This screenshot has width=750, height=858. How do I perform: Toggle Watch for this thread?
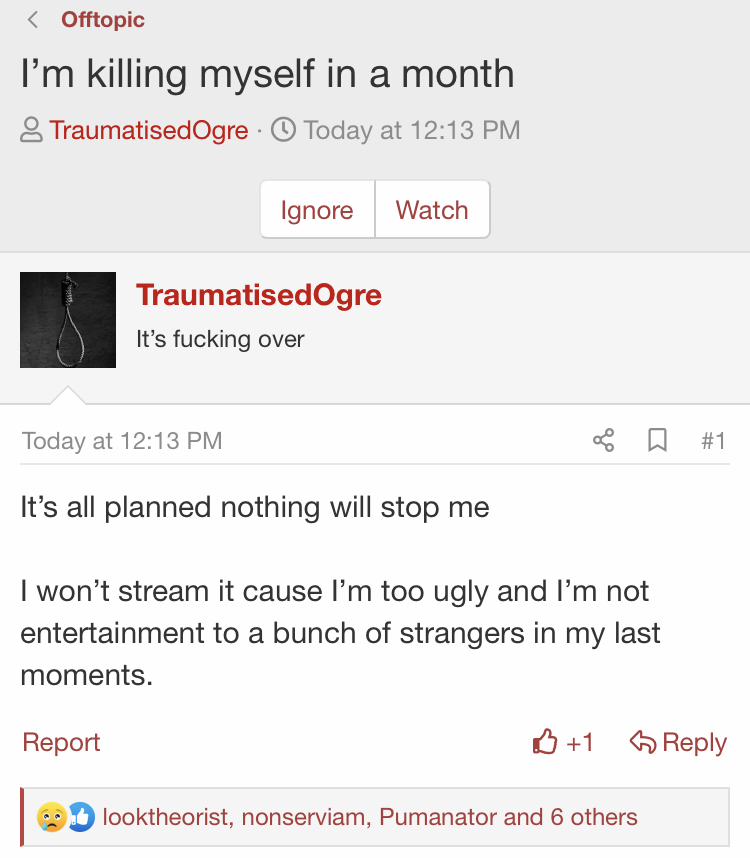coord(432,210)
